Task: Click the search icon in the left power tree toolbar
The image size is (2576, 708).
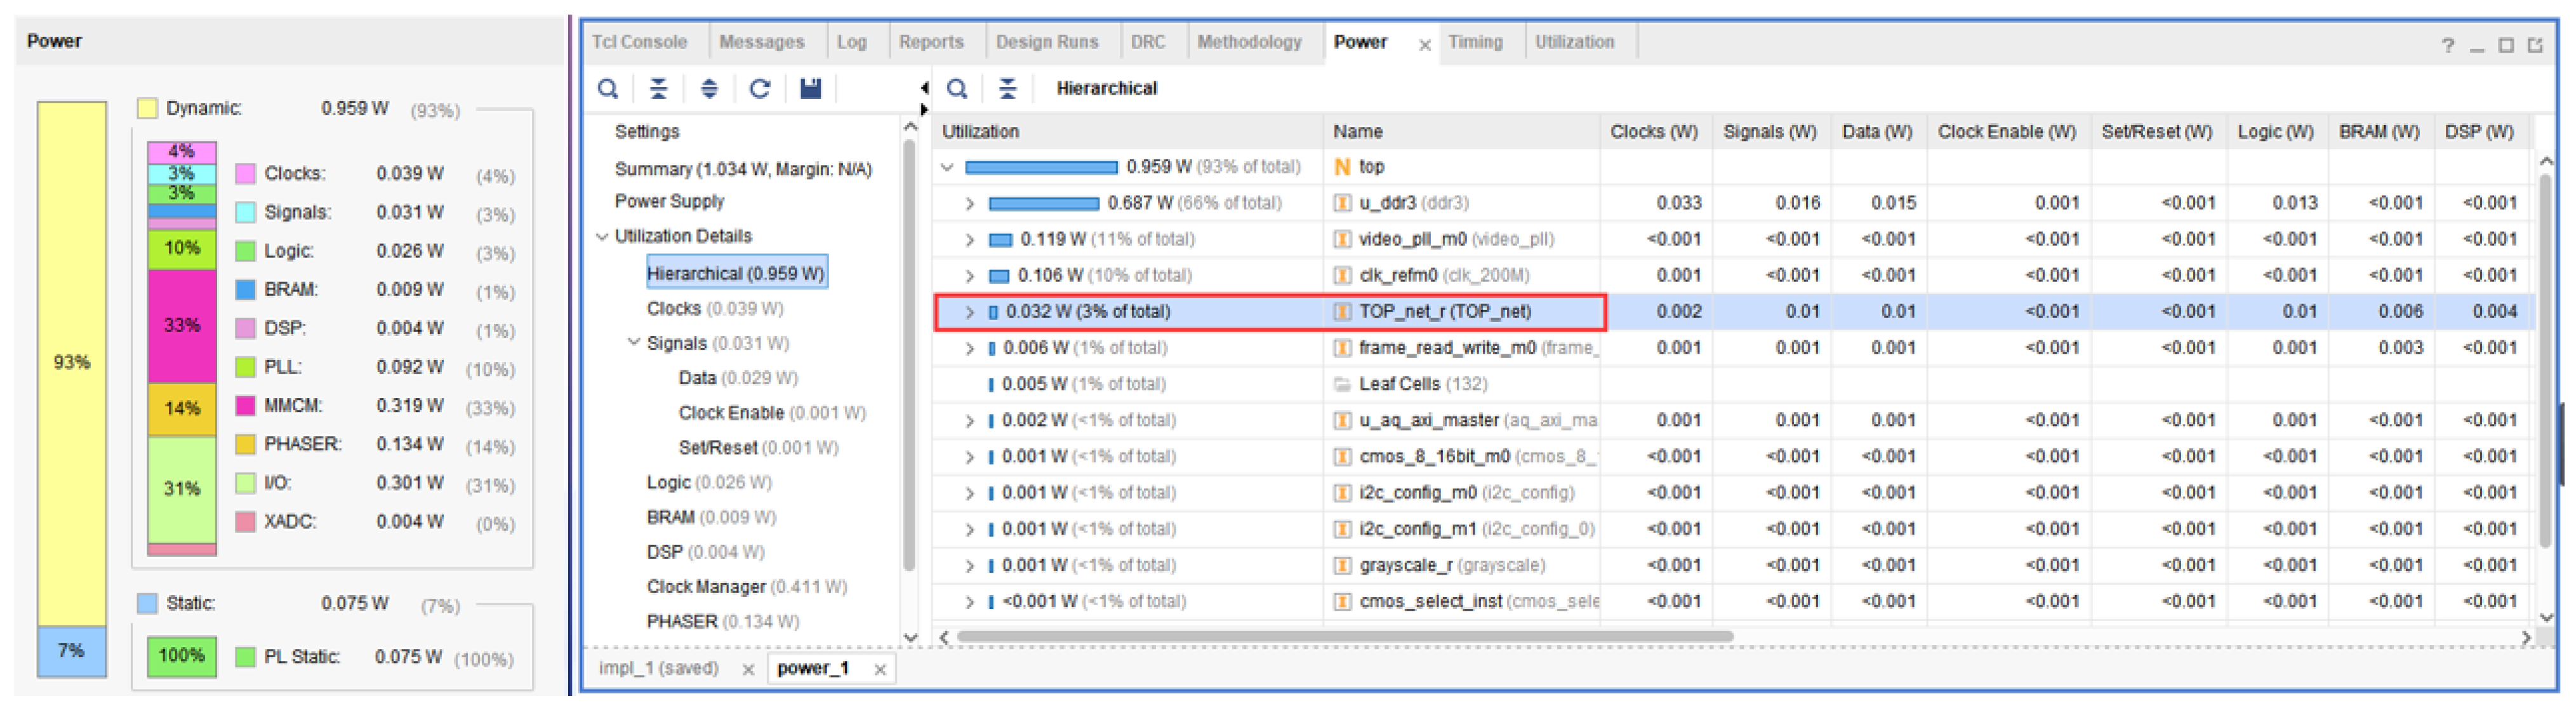Action: point(607,89)
